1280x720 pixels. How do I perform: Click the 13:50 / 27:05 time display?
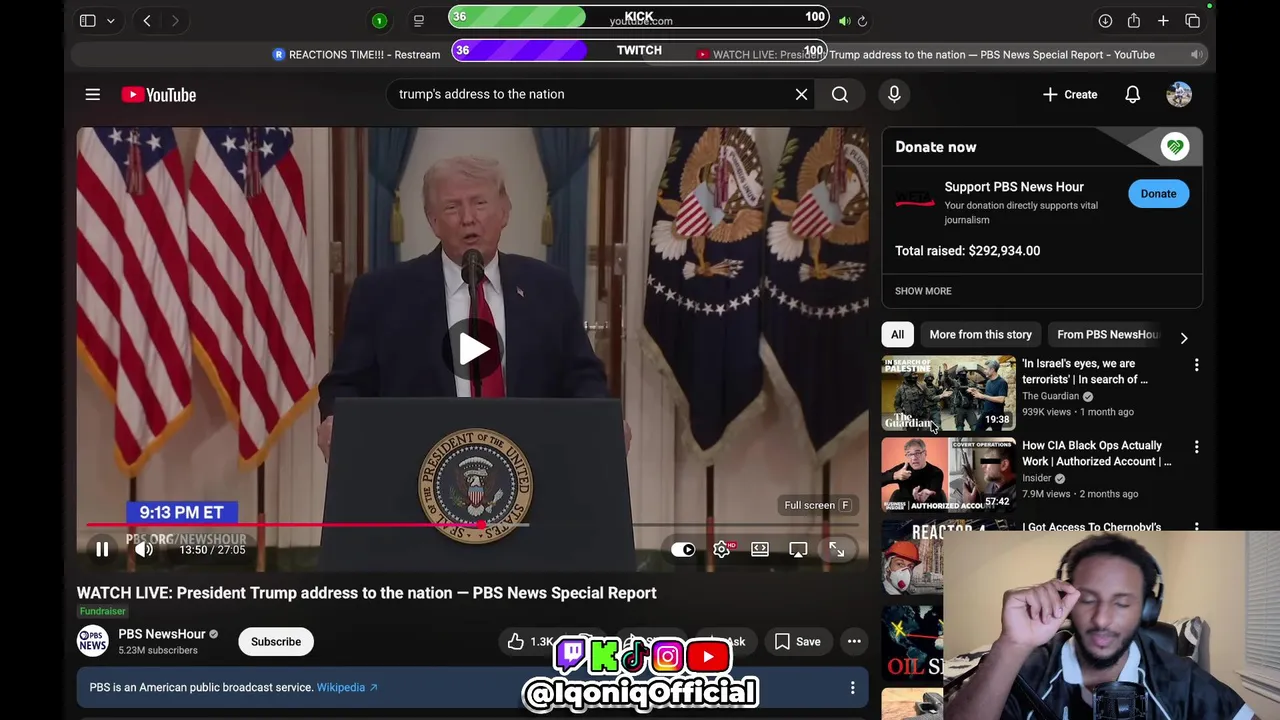pos(212,550)
